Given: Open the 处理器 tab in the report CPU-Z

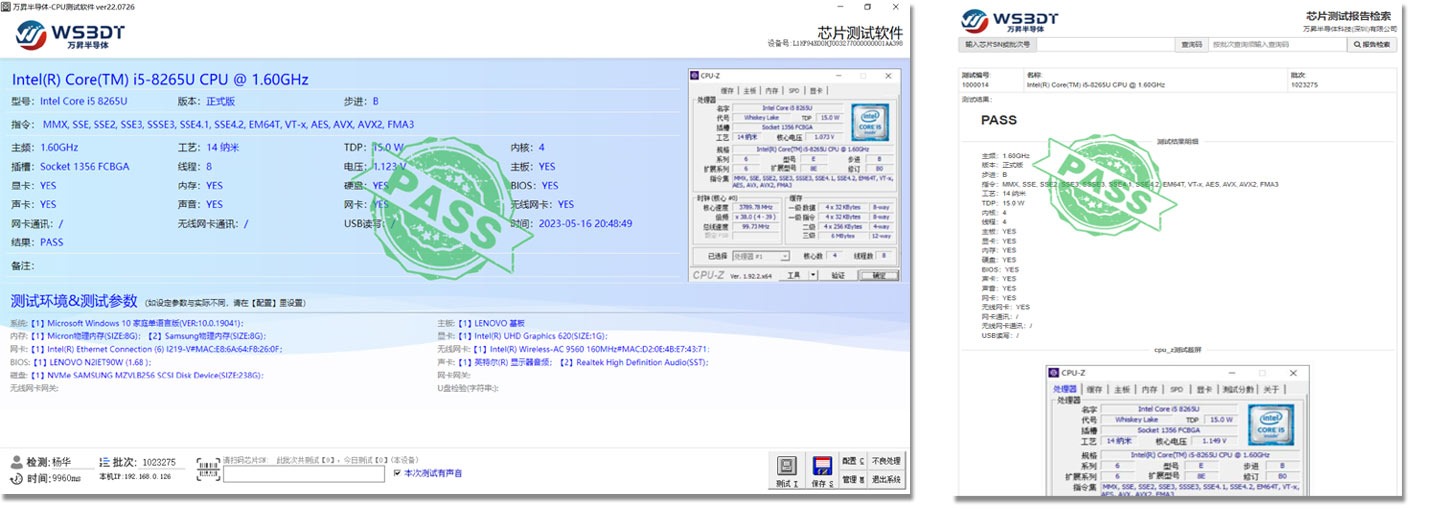Looking at the screenshot, I should click(x=1065, y=389).
